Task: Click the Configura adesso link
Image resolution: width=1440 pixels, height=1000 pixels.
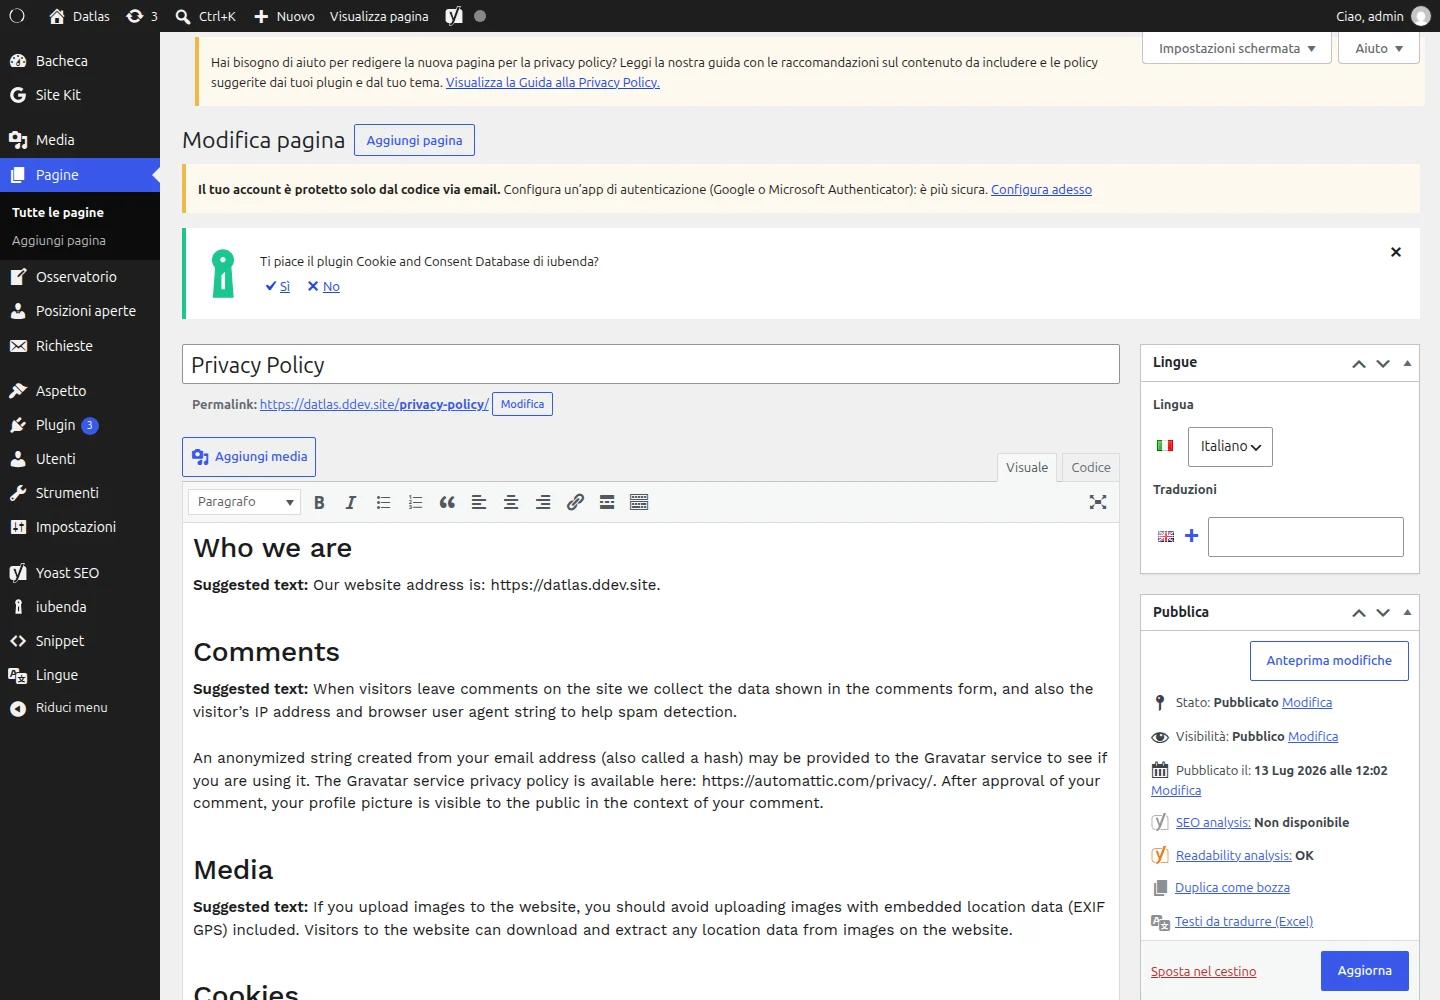Action: click(x=1041, y=189)
